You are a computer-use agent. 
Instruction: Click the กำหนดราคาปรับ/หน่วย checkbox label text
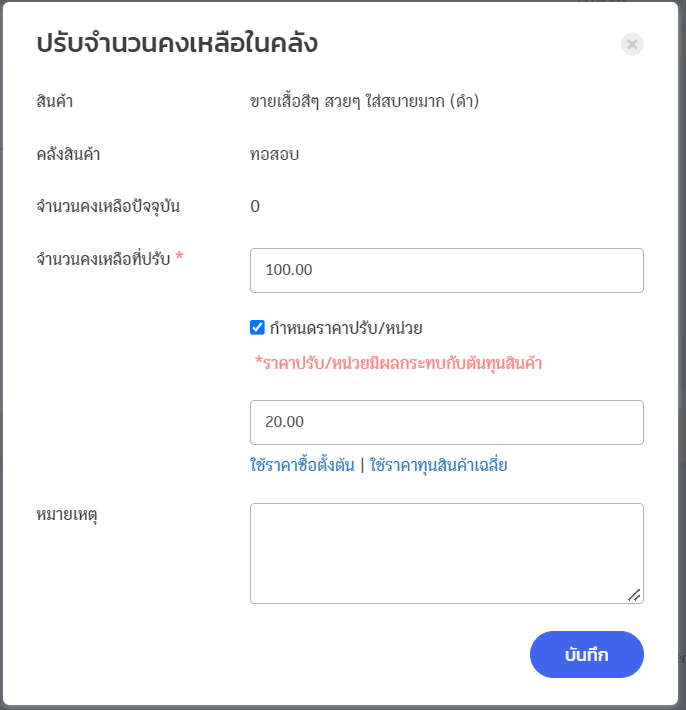click(x=346, y=328)
